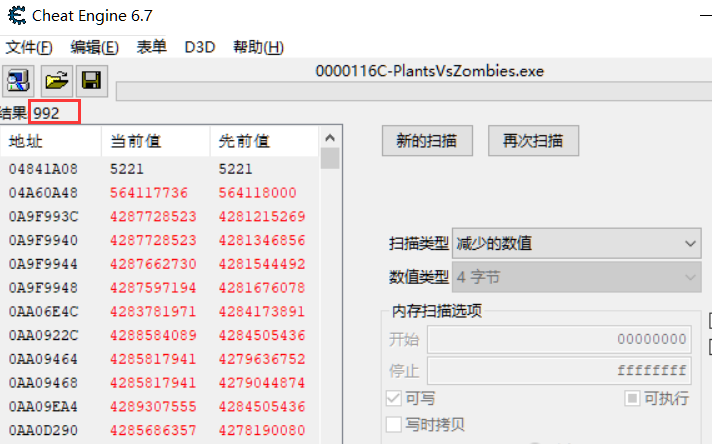Click the Cheat Engine logo icon
The image size is (712, 444).
[x=17, y=15]
